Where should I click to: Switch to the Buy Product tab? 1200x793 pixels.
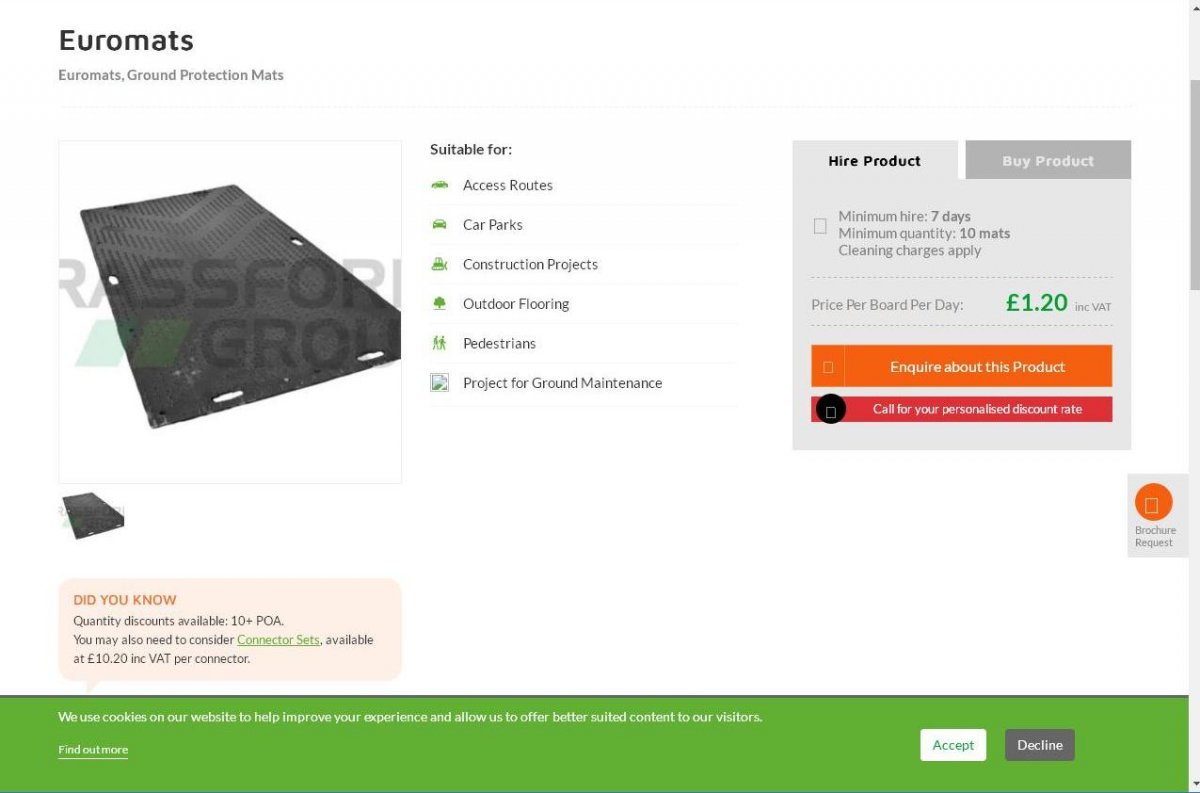(x=1048, y=160)
